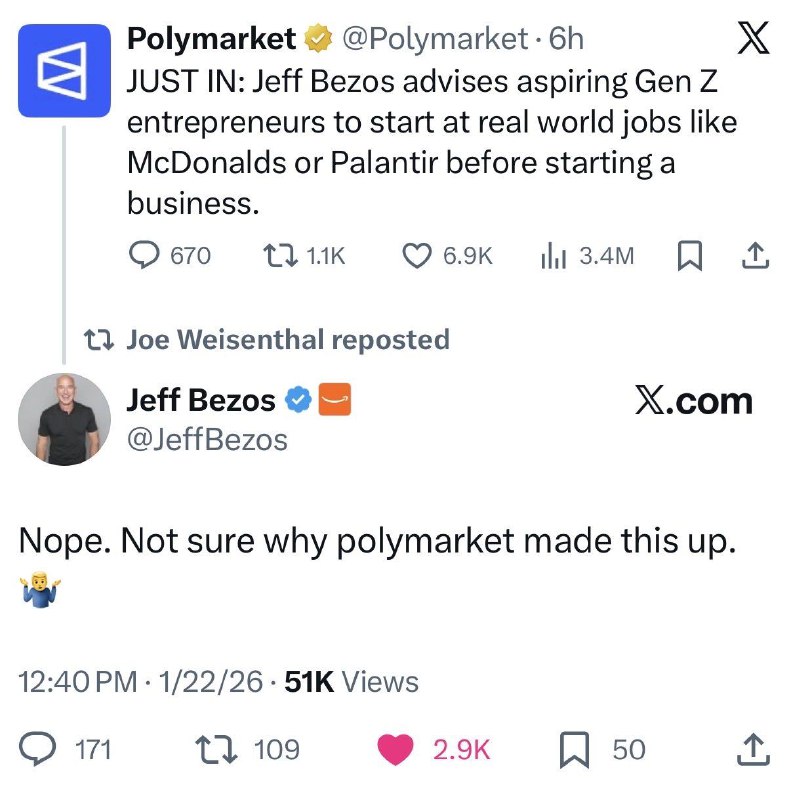
Task: Unlike Jeff Bezos's post
Action: [x=399, y=749]
